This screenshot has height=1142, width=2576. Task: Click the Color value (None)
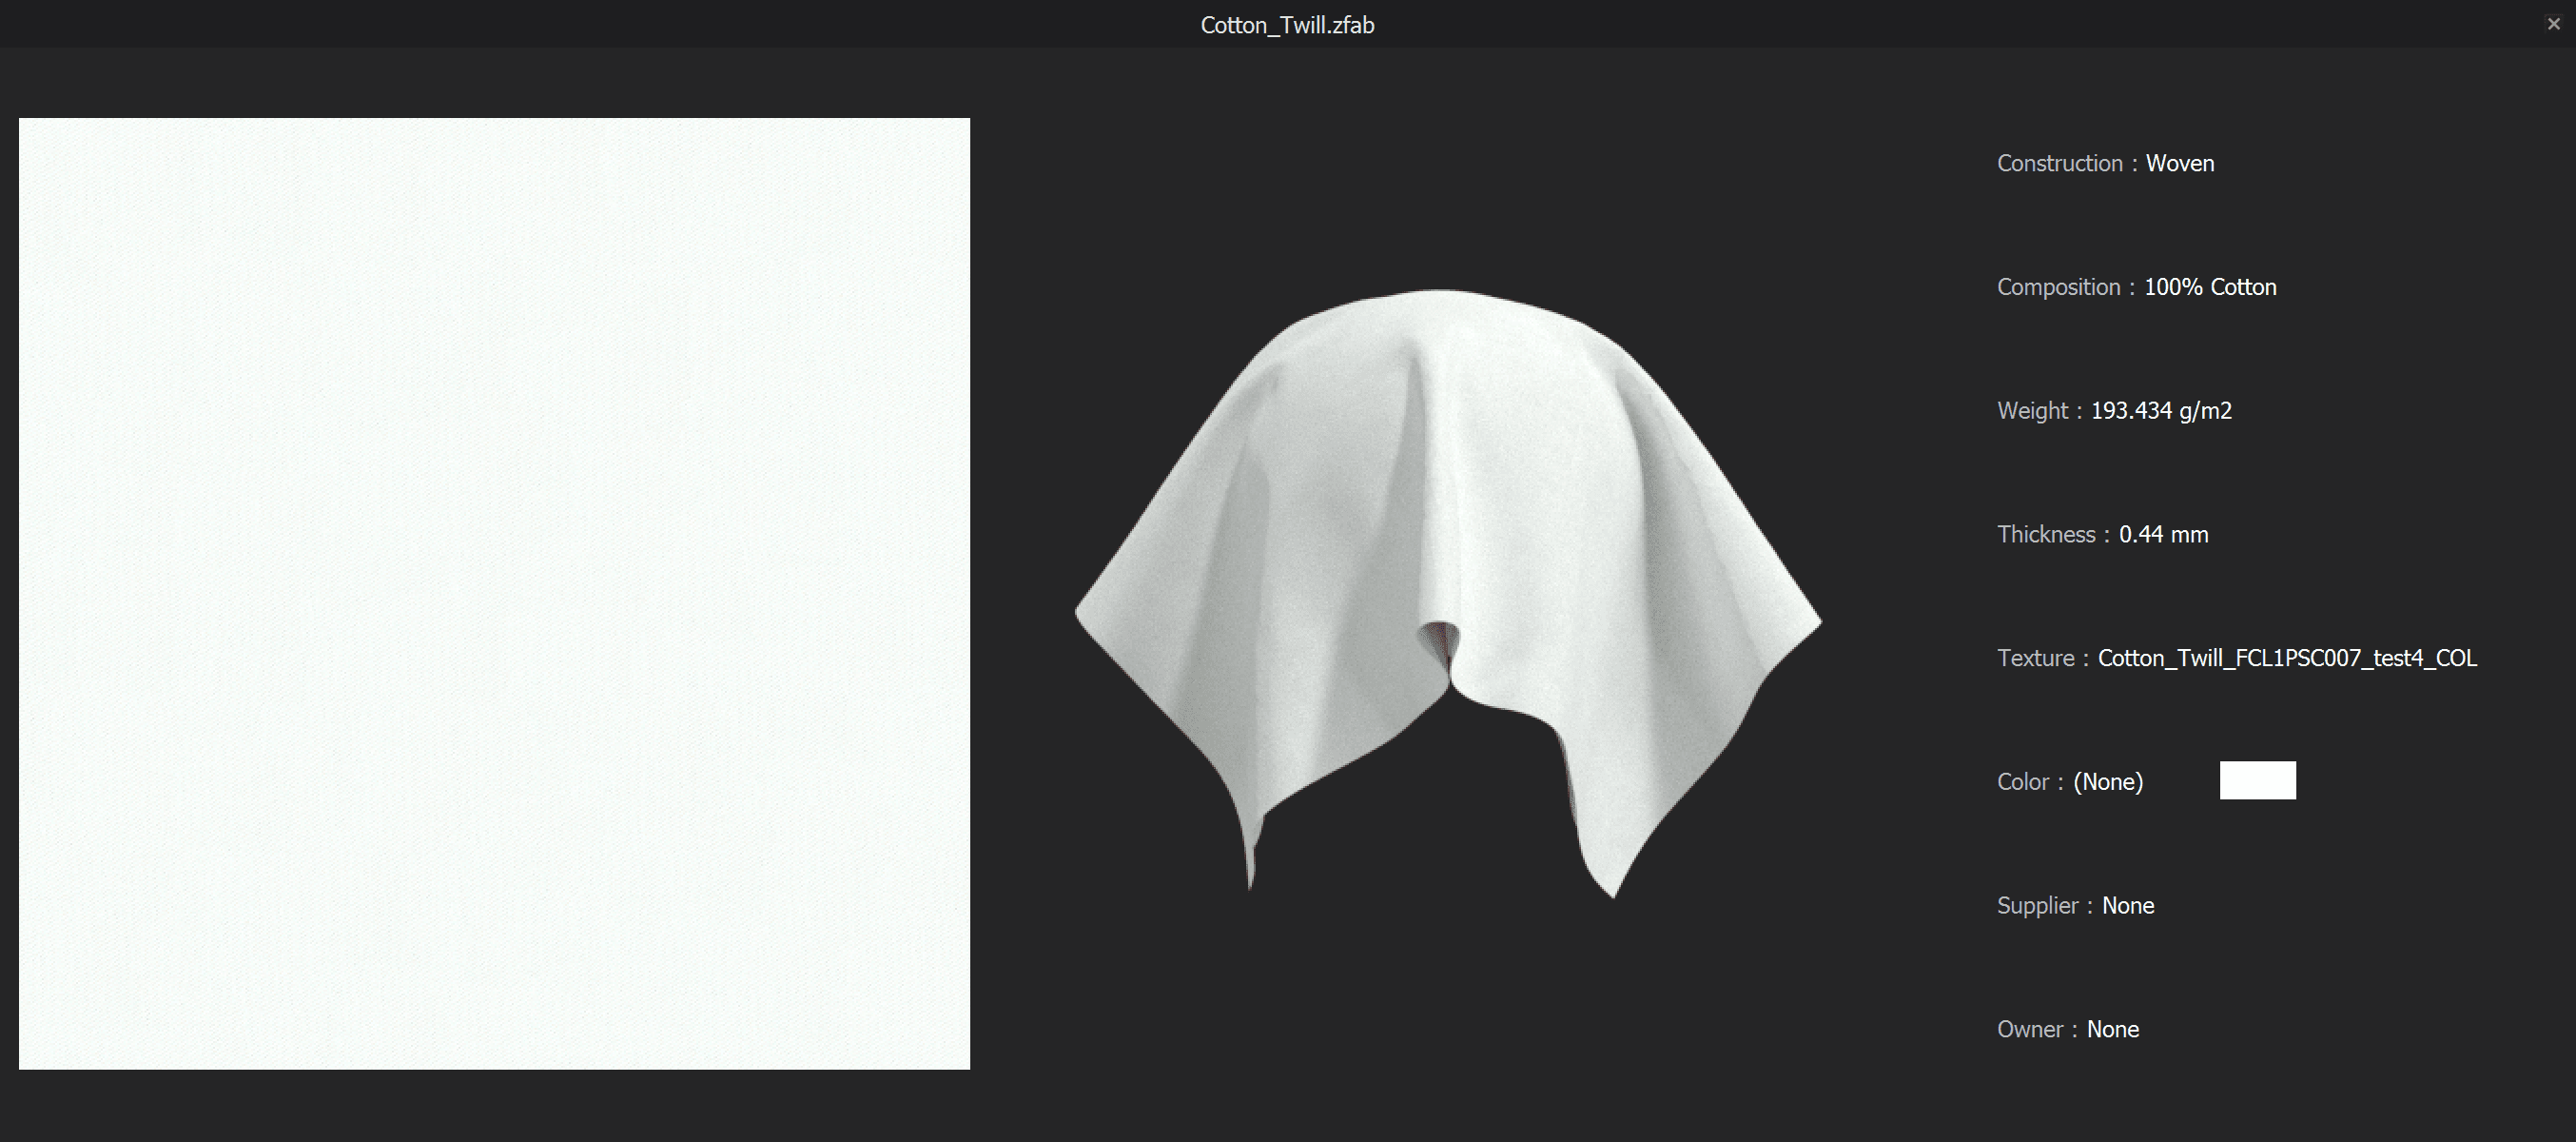[2108, 782]
